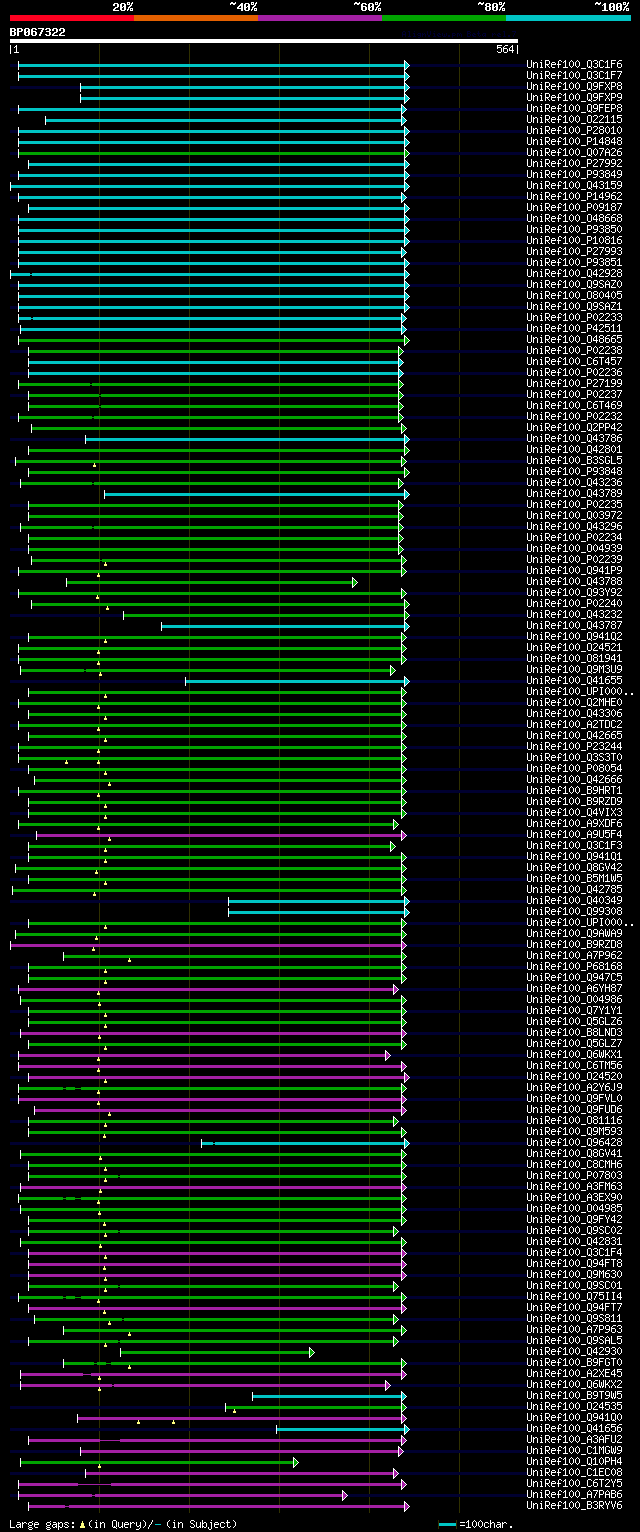Select hit label UniRef100_Q9FEP8
The height and width of the screenshot is (1532, 640).
point(574,109)
